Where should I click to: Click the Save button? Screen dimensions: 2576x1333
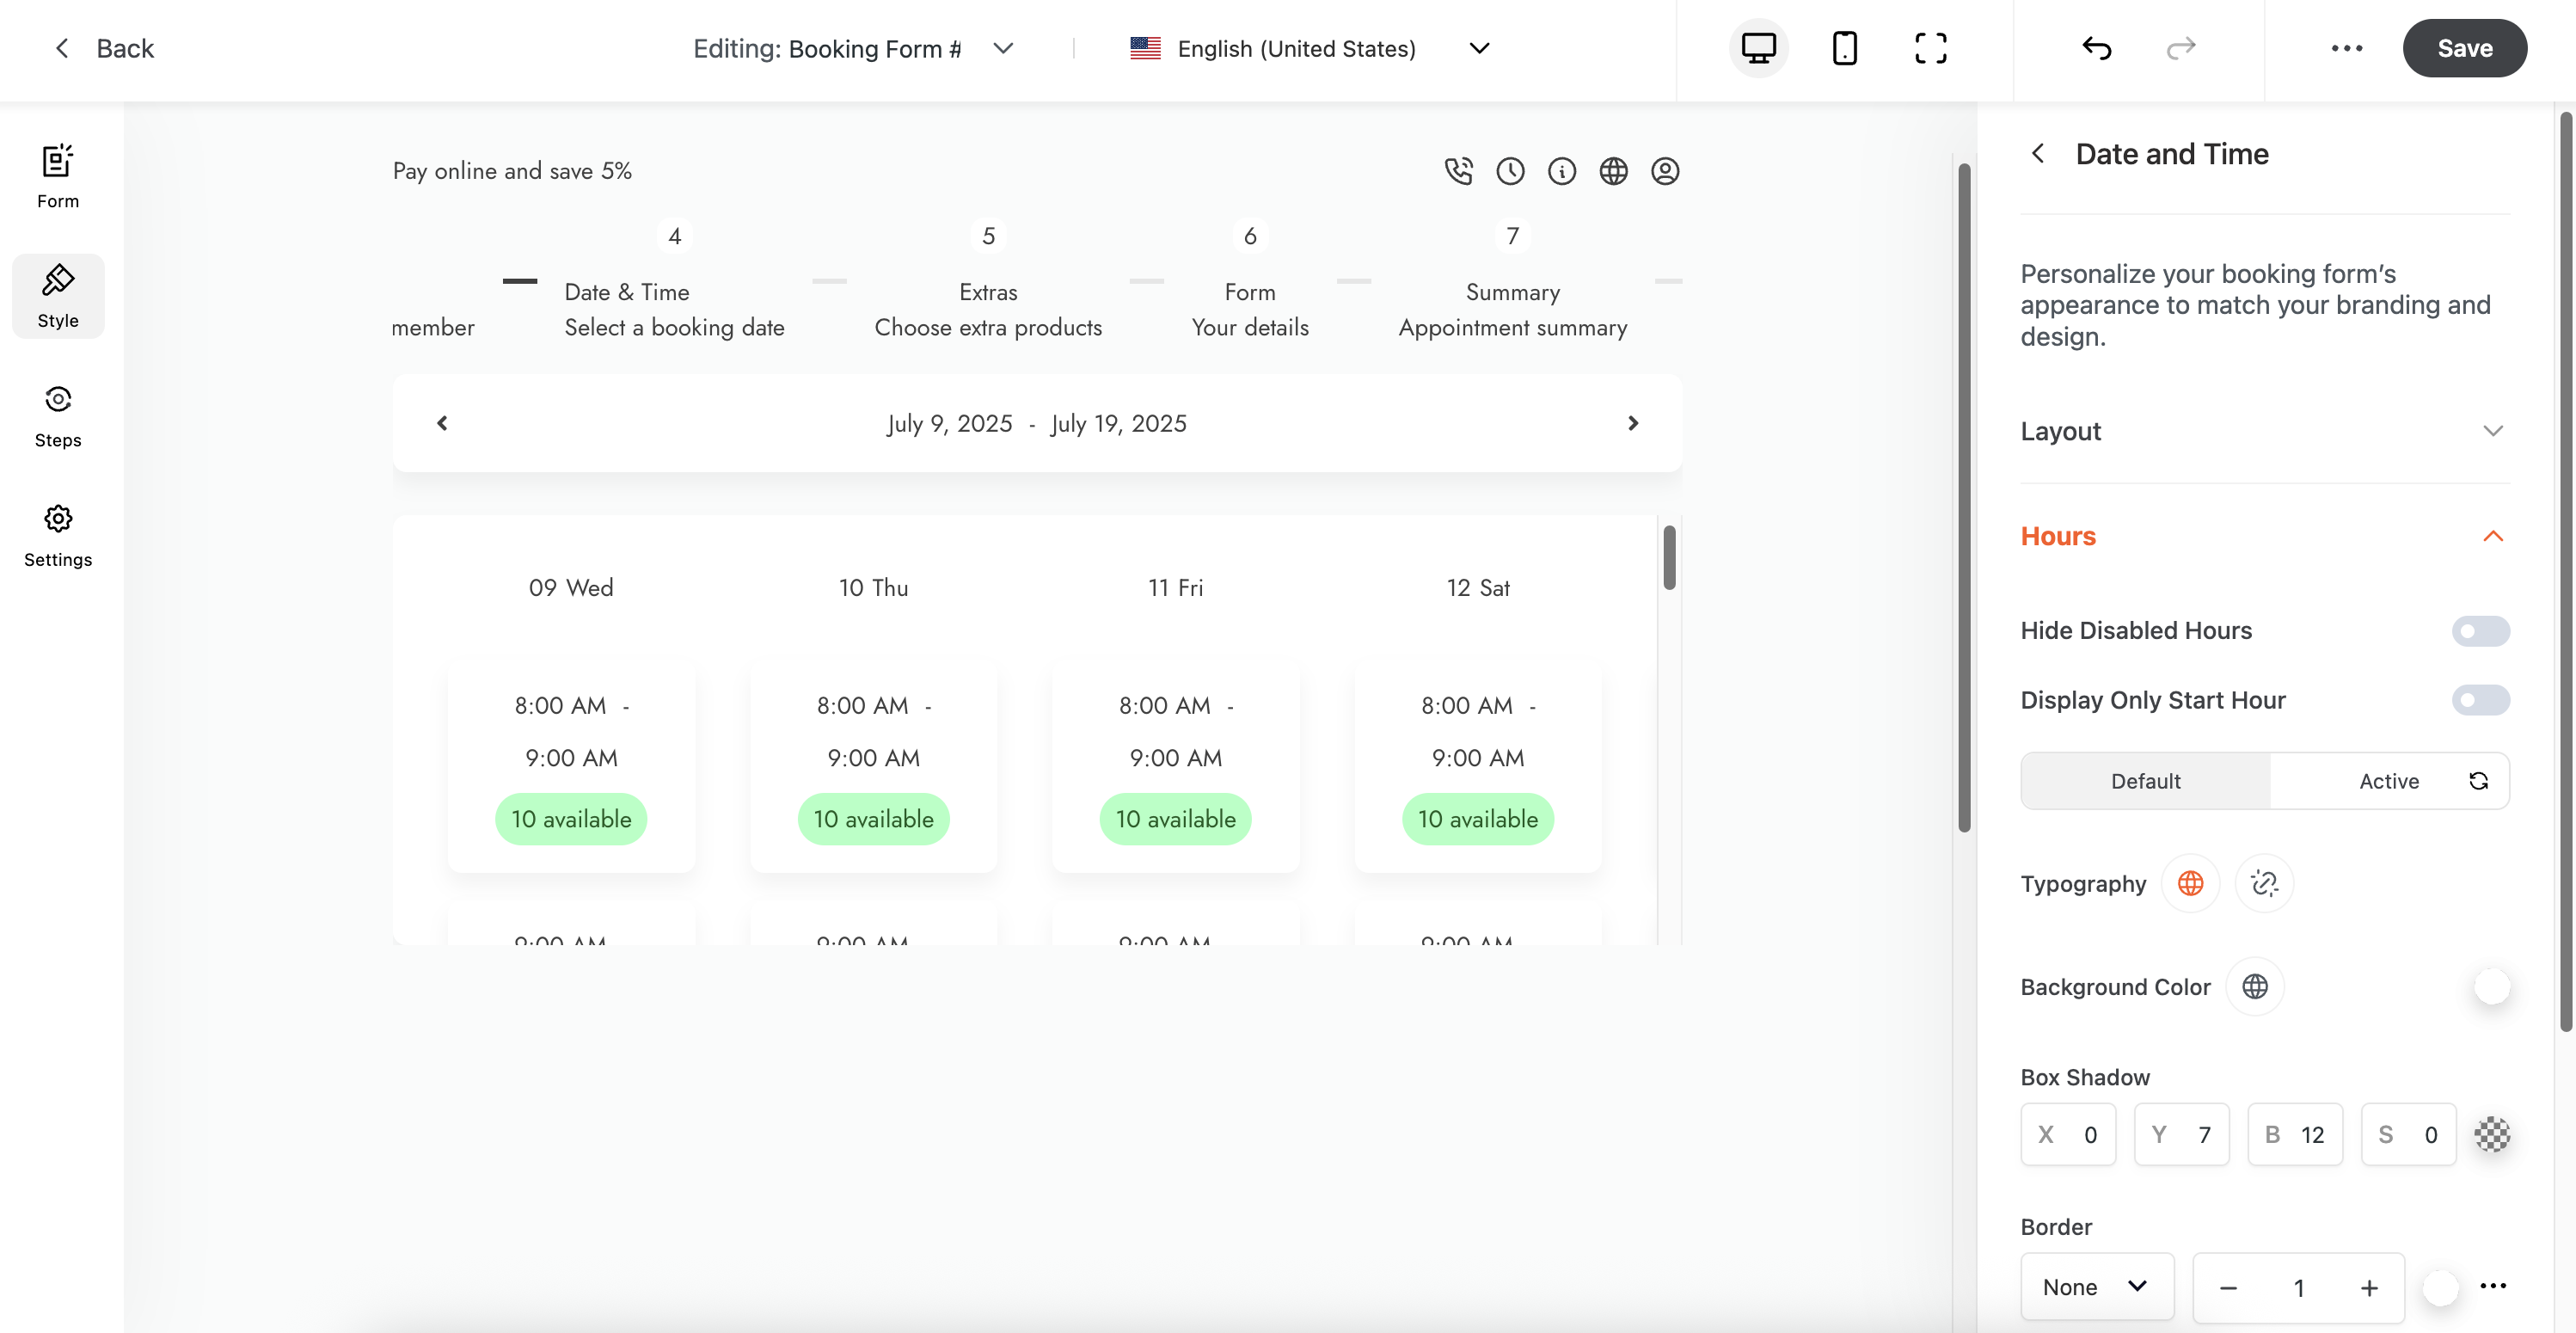tap(2464, 48)
